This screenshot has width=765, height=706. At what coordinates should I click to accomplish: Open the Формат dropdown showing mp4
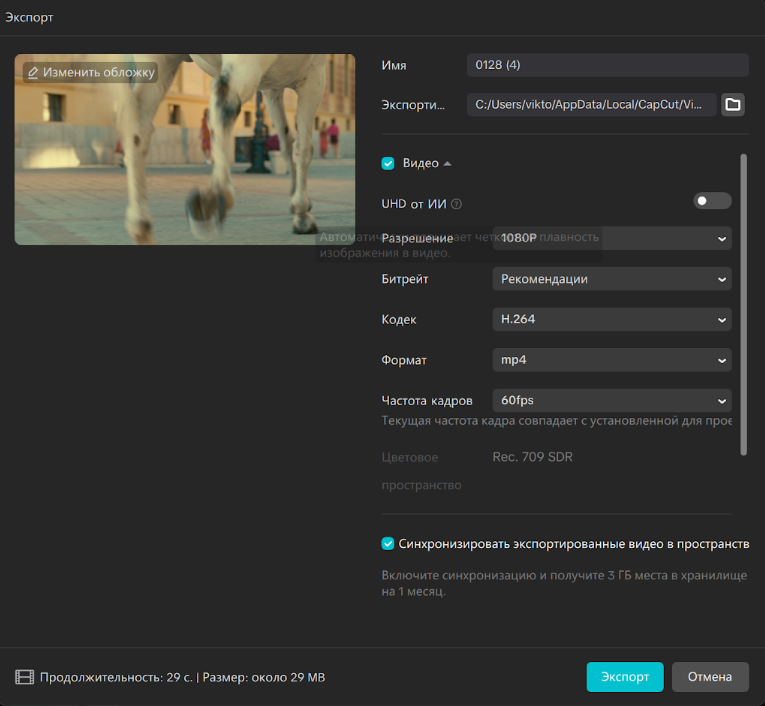point(611,360)
